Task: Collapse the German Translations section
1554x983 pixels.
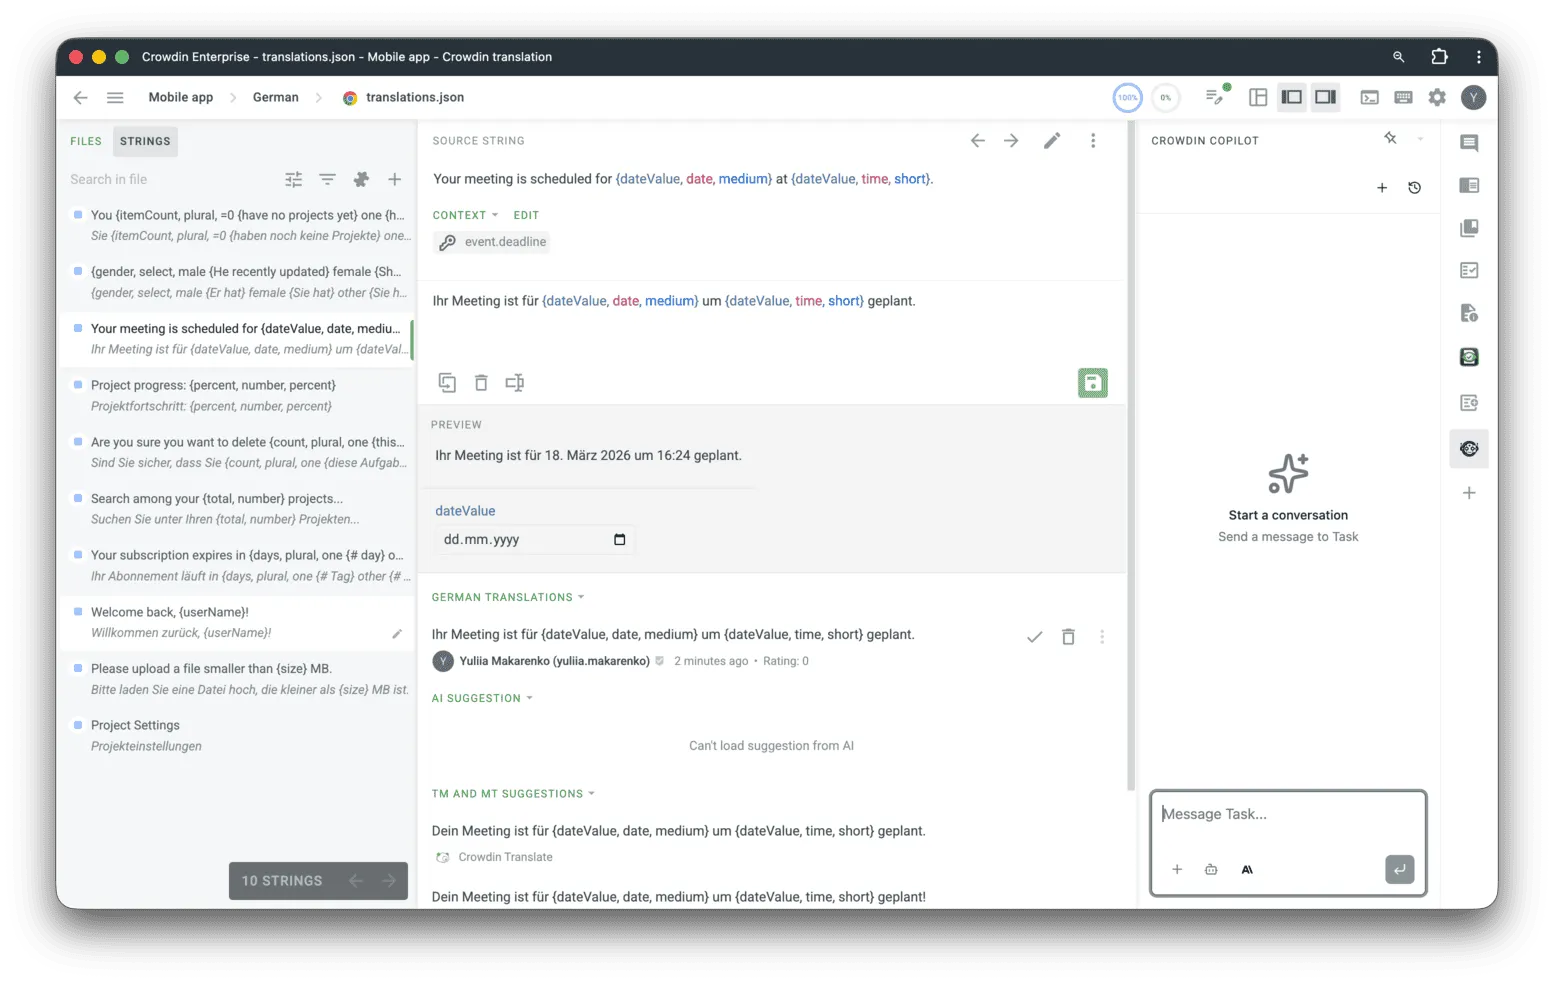Action: click(507, 597)
